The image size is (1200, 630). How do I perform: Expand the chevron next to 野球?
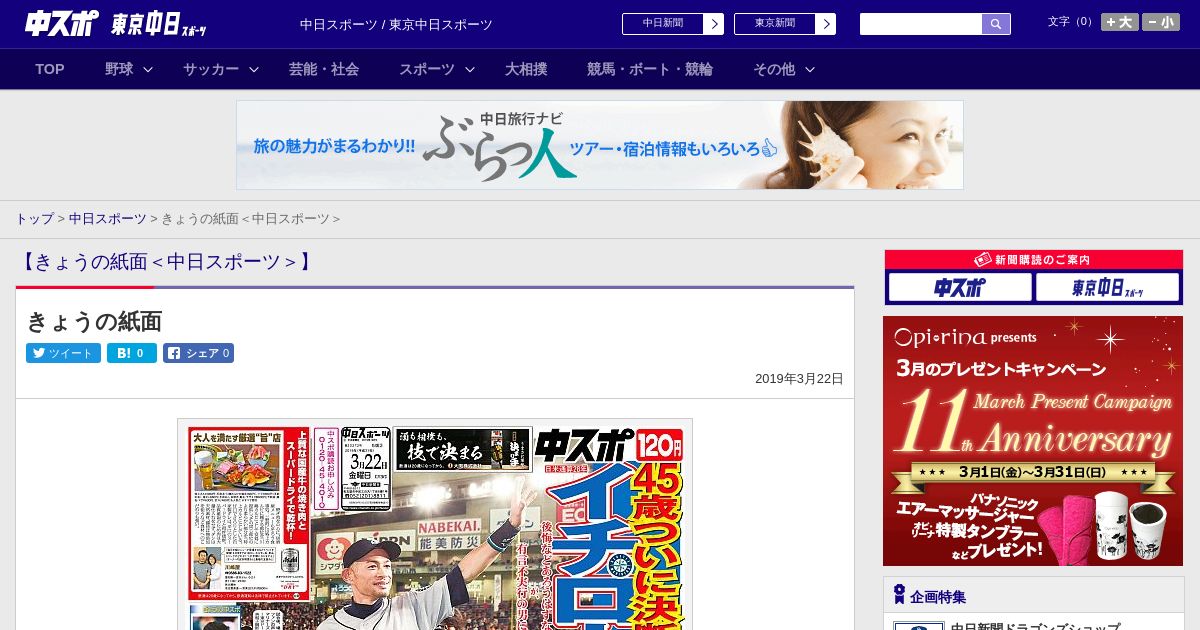pos(148,69)
